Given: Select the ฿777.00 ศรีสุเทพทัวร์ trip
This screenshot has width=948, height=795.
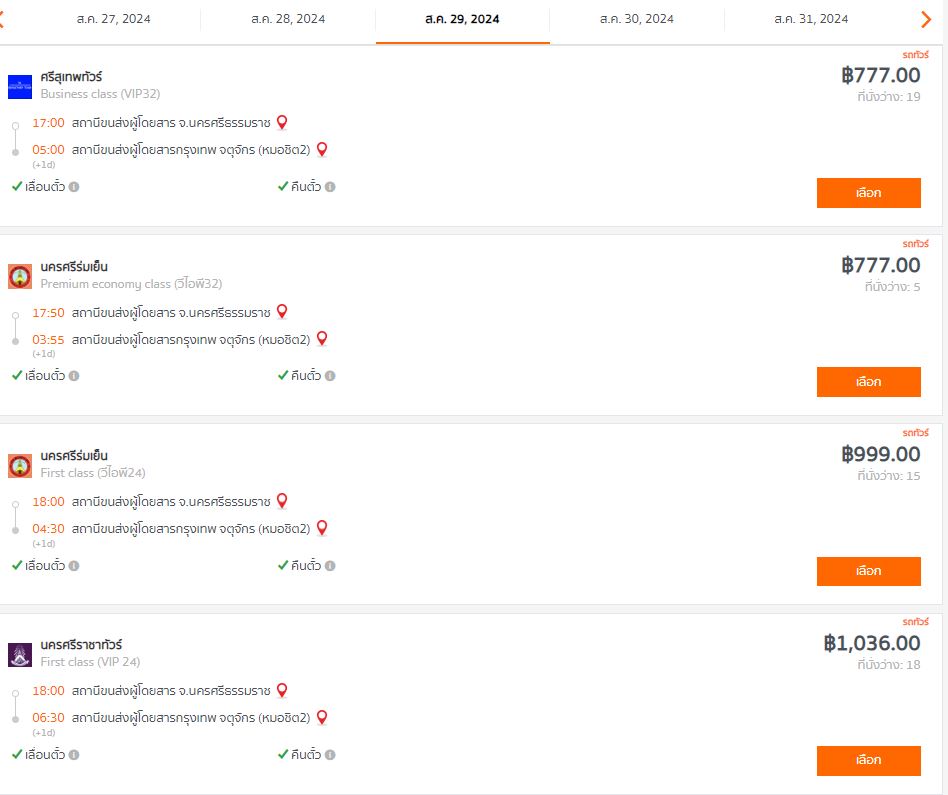Looking at the screenshot, I should [x=868, y=193].
